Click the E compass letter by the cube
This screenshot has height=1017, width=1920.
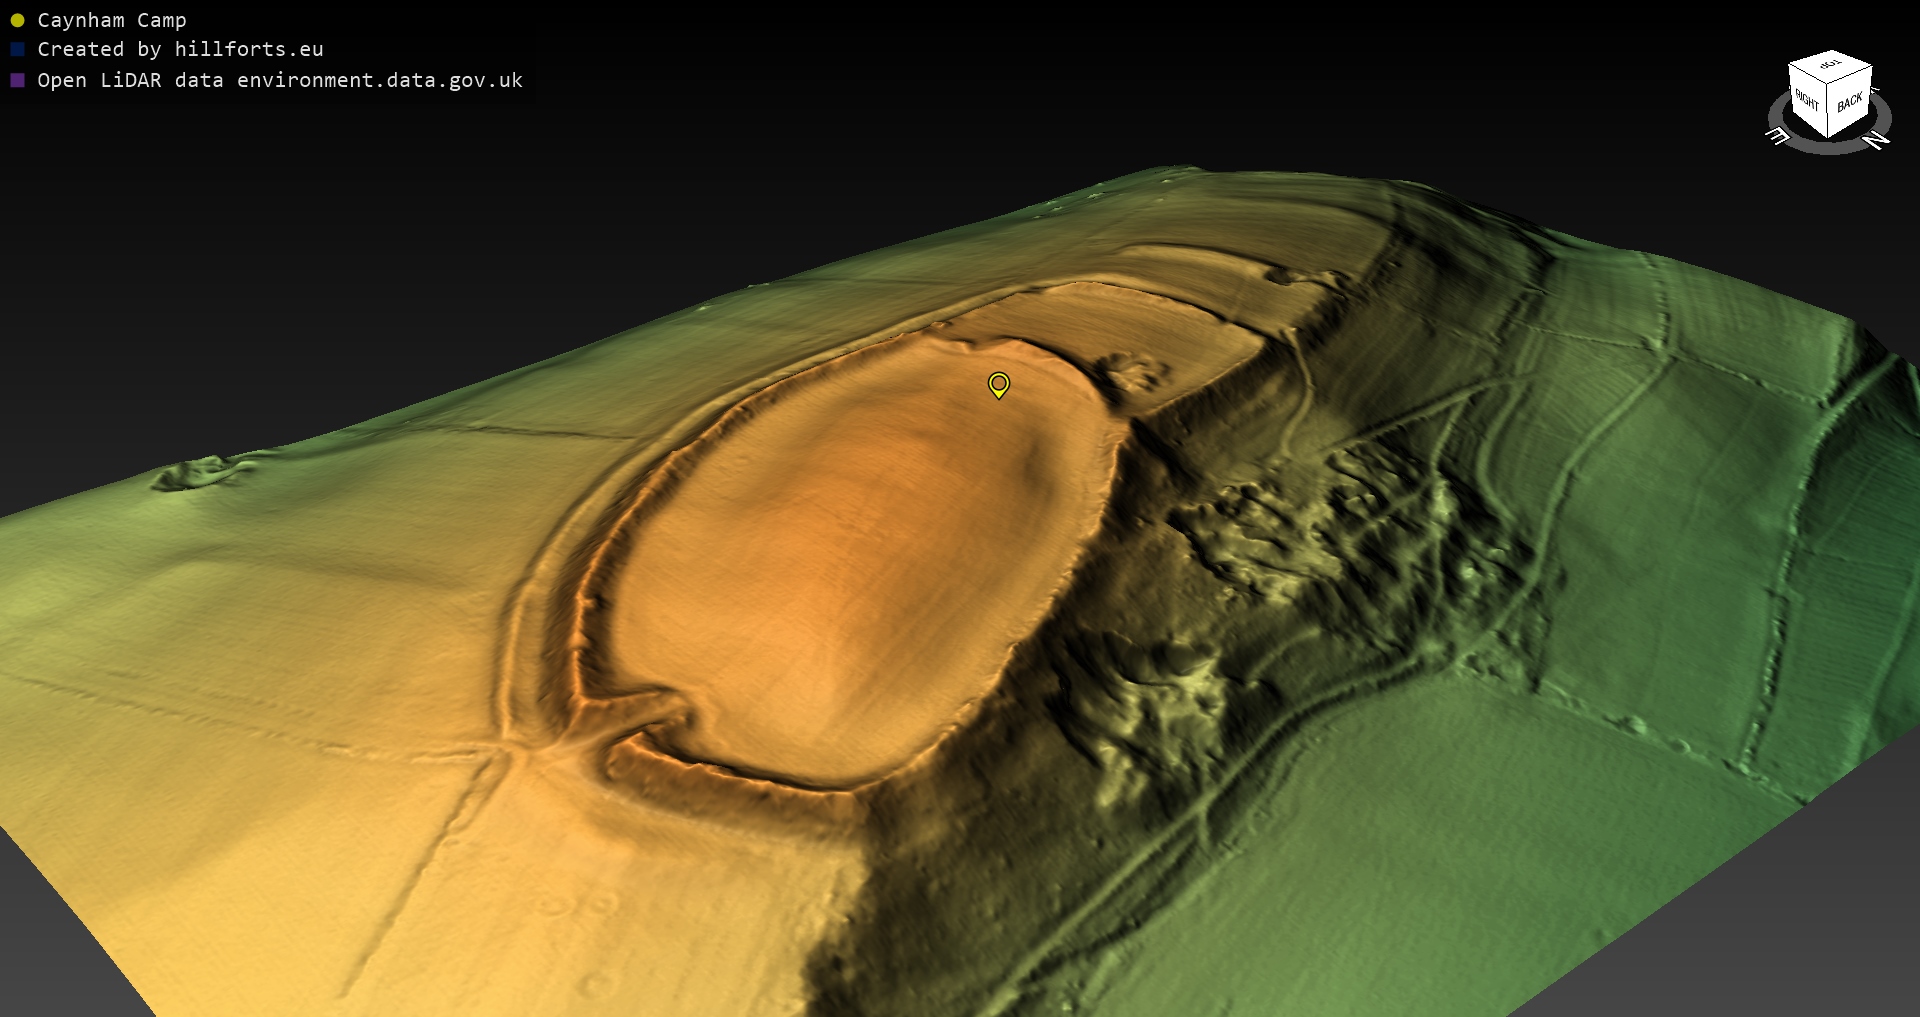tap(1777, 135)
